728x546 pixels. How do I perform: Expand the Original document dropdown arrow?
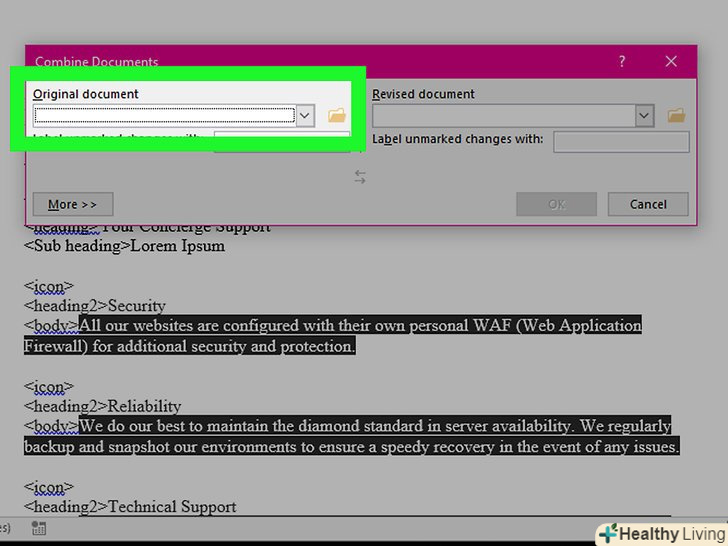click(x=305, y=116)
